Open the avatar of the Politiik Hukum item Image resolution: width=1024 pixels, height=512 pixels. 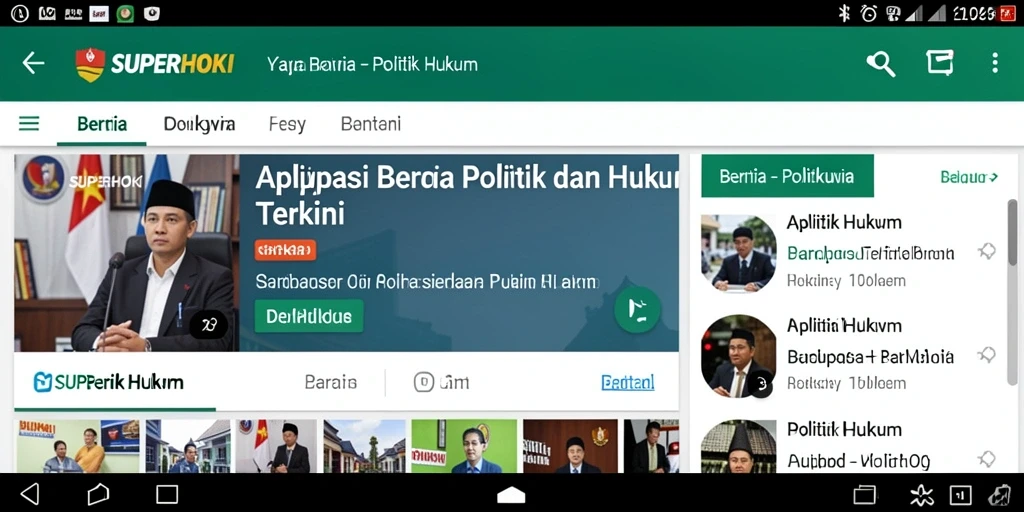click(739, 446)
